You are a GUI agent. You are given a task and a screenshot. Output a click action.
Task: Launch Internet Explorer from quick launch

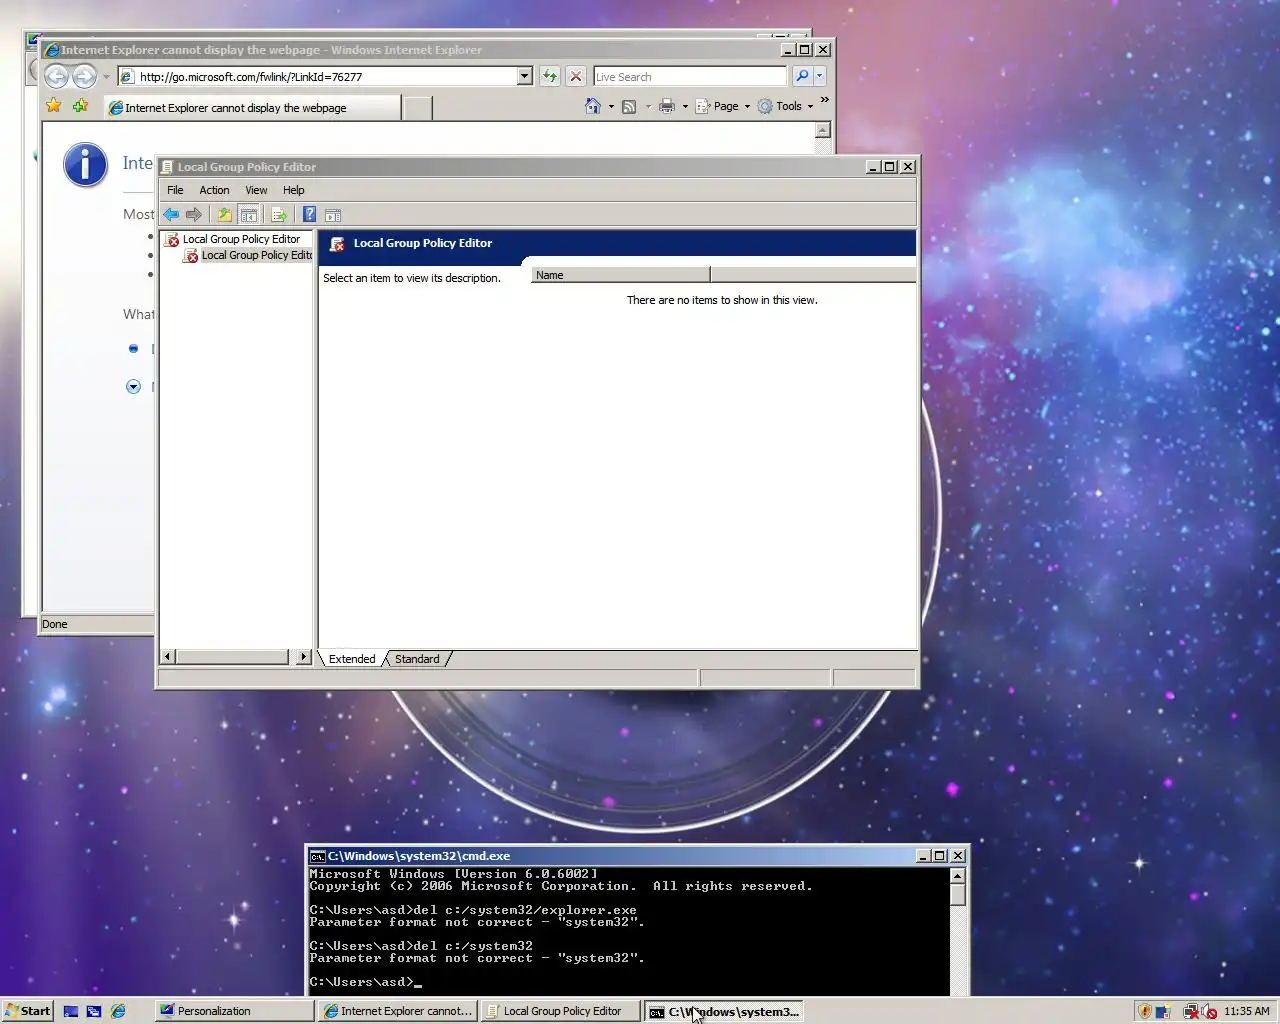pos(118,1011)
